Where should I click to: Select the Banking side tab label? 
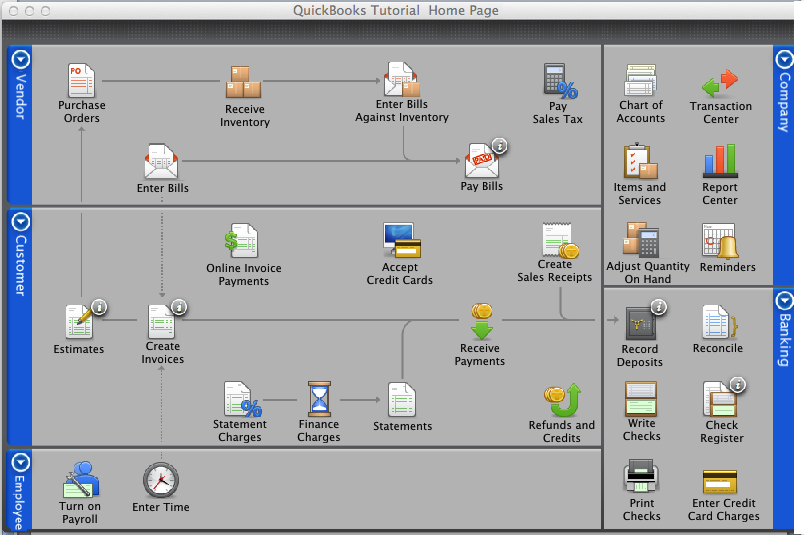click(x=785, y=340)
